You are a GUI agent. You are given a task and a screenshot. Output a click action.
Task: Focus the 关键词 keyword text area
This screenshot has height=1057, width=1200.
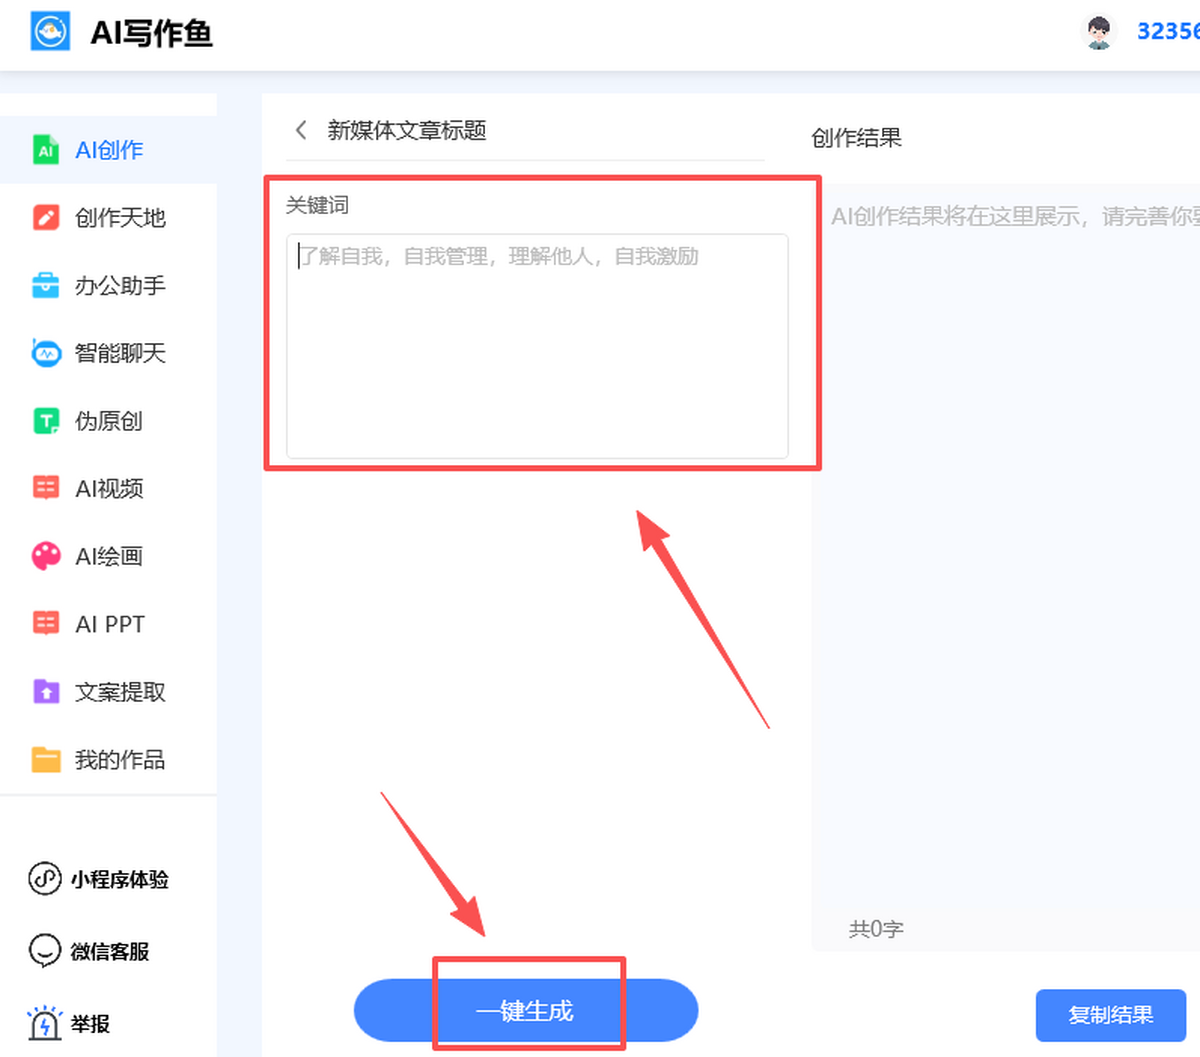[x=537, y=346]
